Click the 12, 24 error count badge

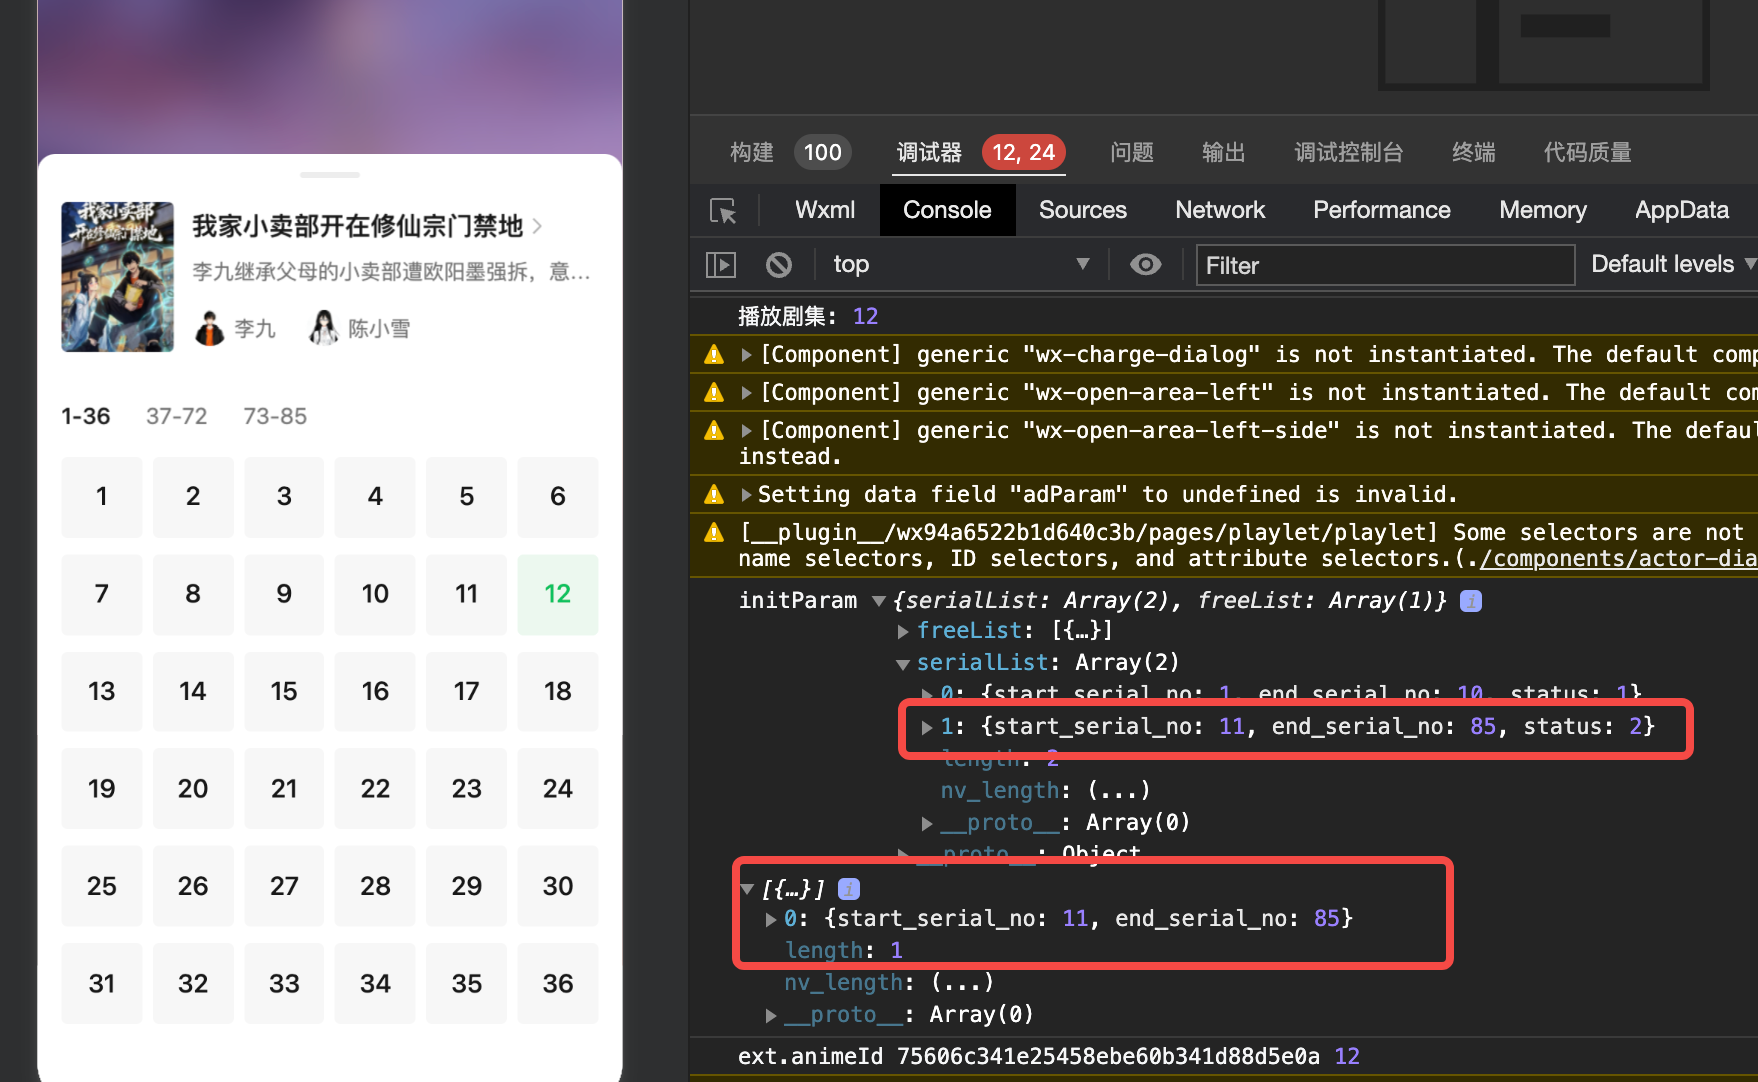(1023, 152)
